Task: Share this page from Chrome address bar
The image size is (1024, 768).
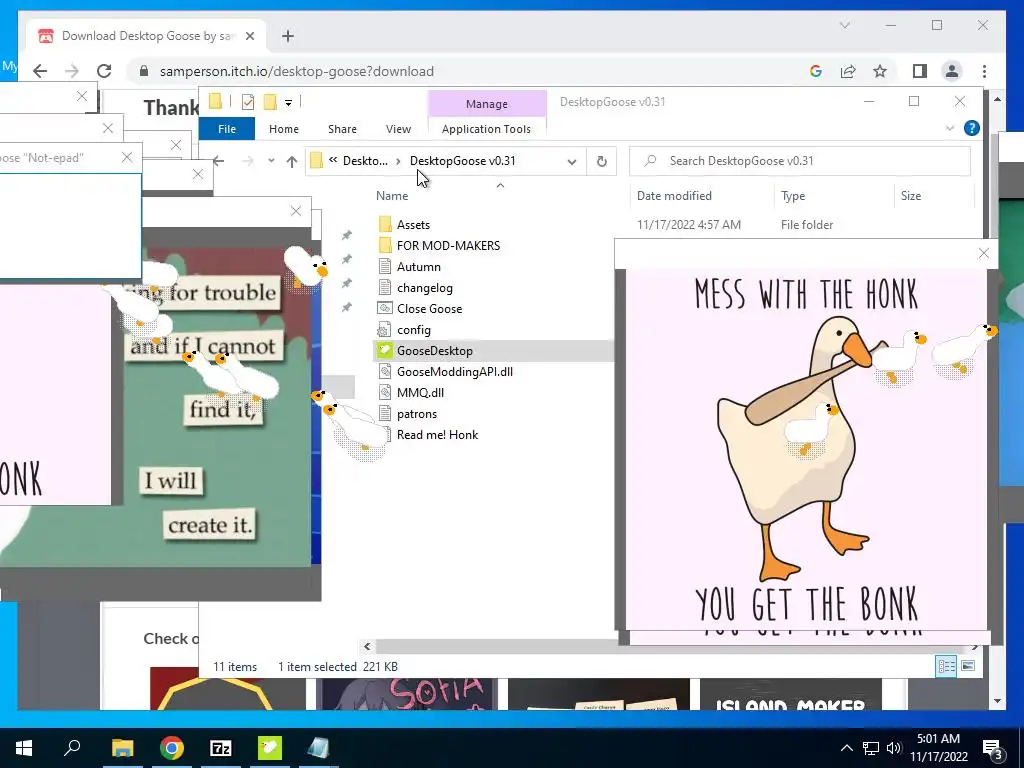Action: click(848, 71)
